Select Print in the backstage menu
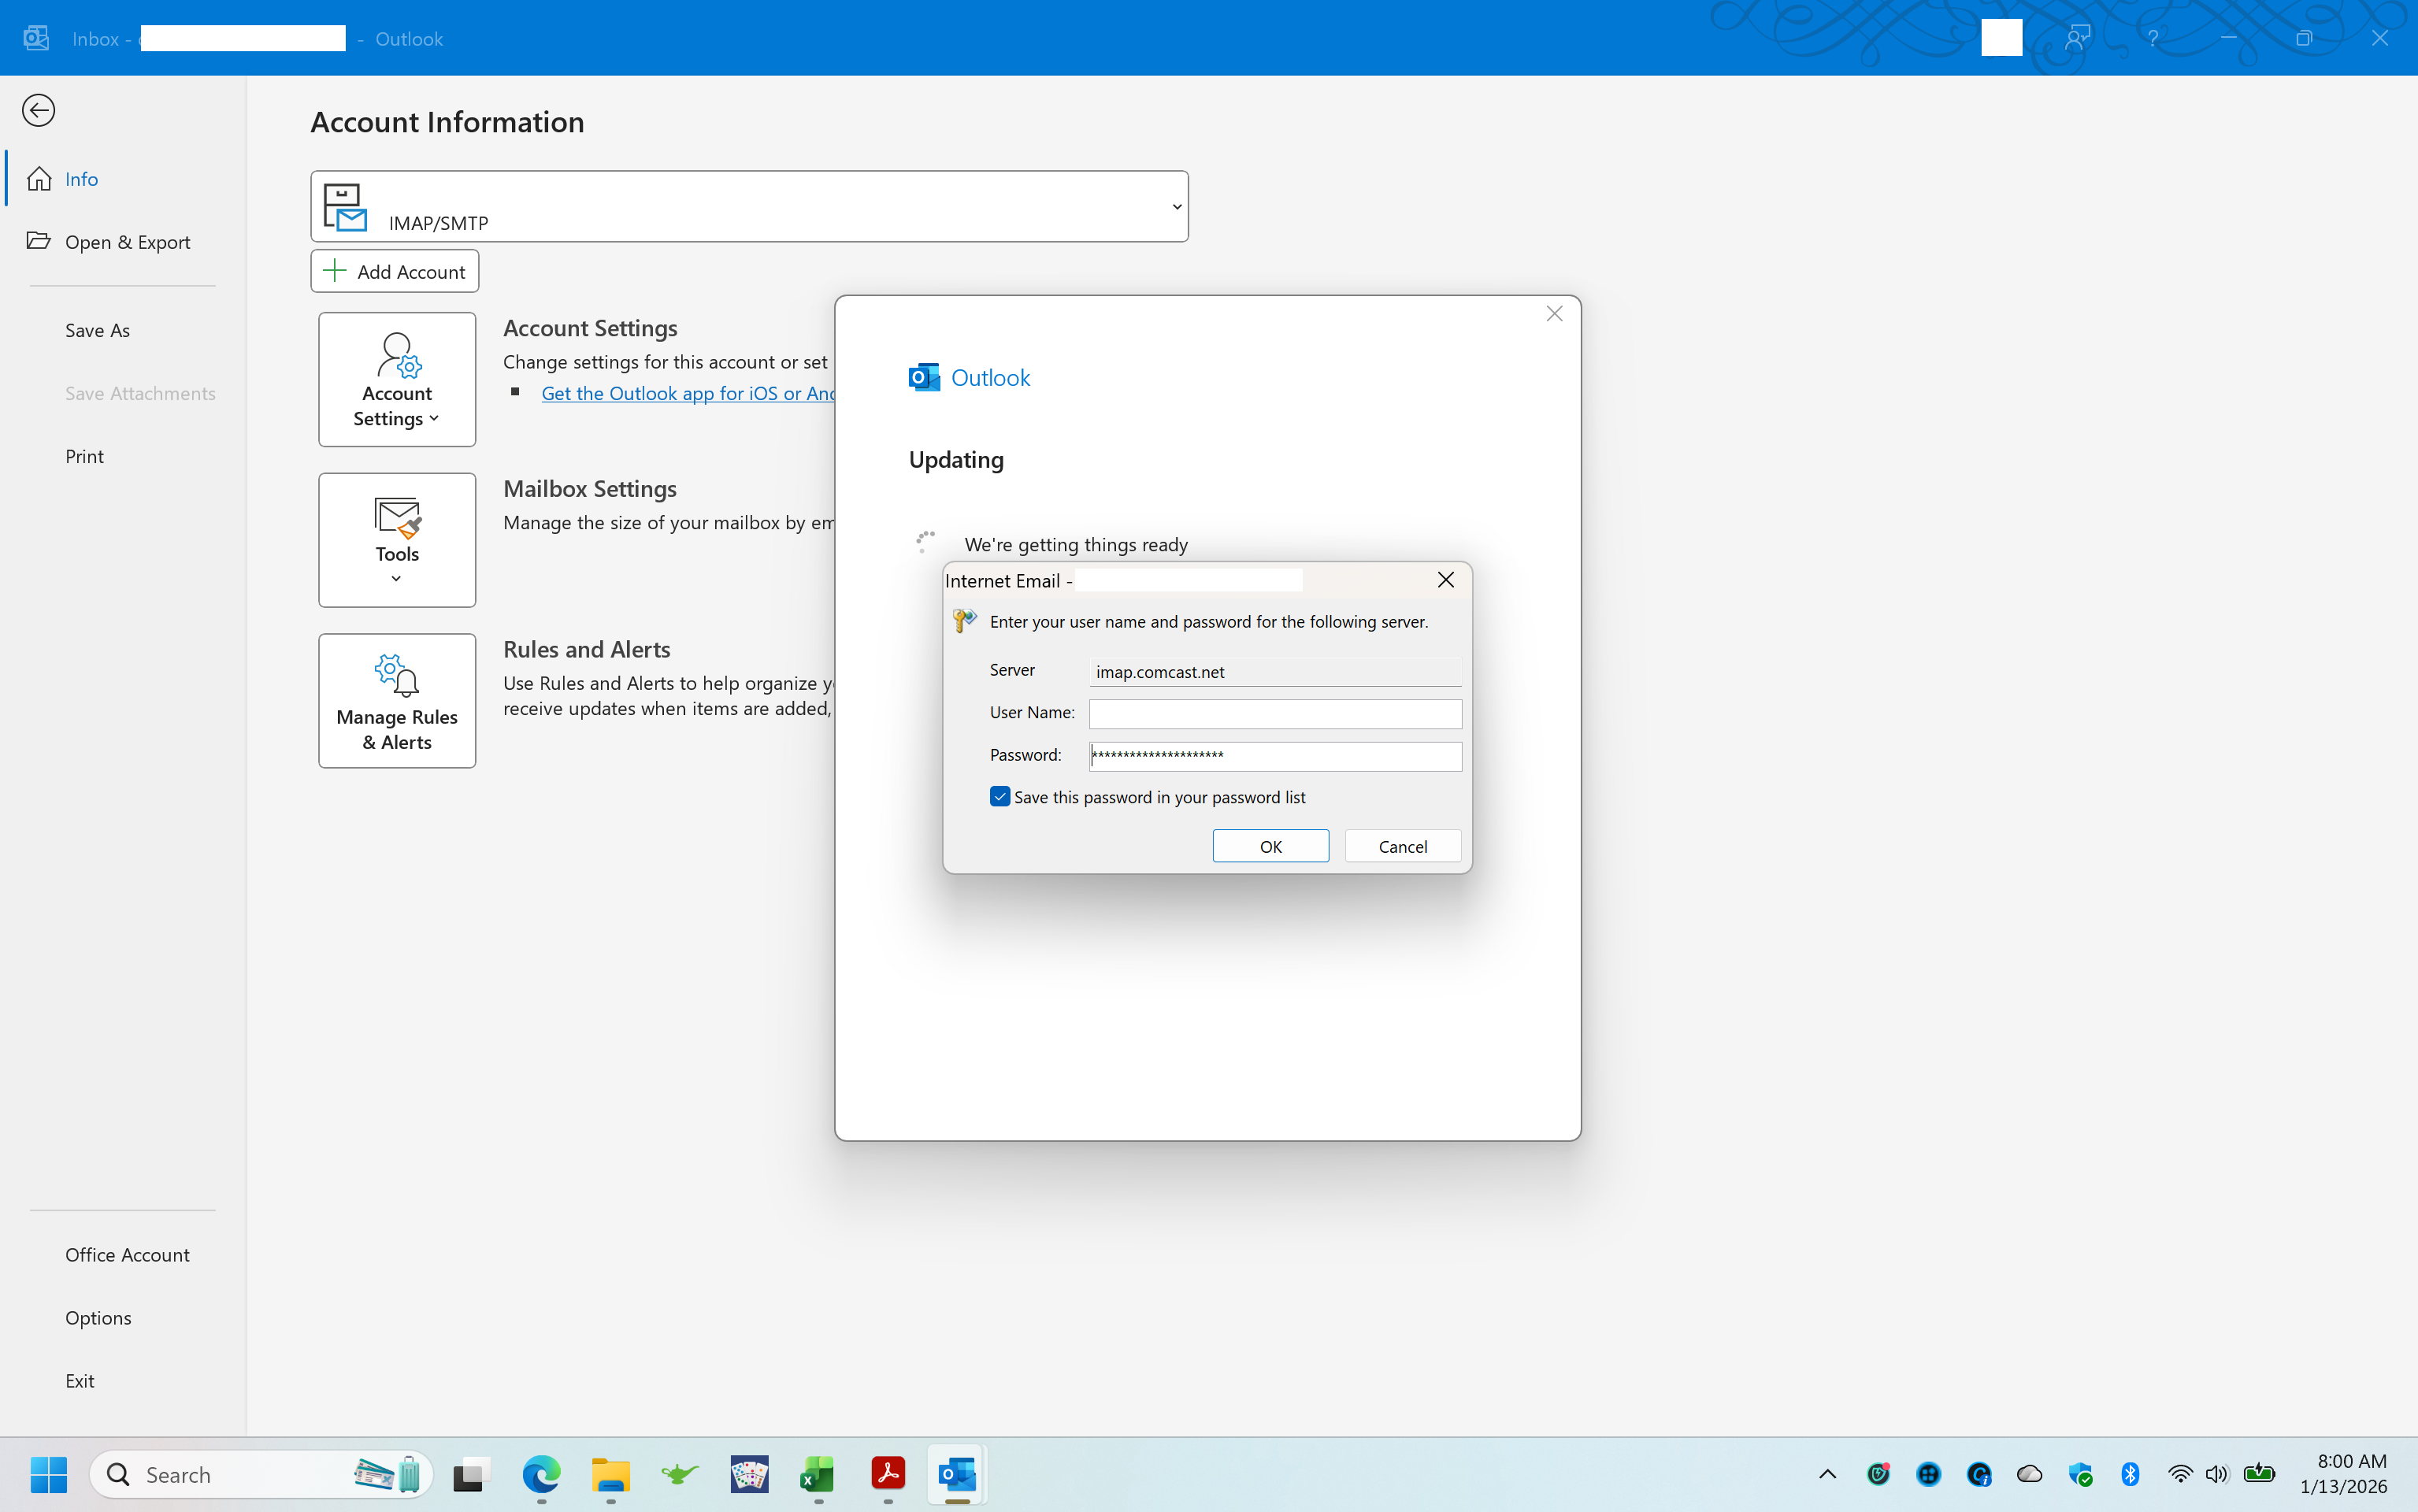The height and width of the screenshot is (1512, 2418). [84, 456]
